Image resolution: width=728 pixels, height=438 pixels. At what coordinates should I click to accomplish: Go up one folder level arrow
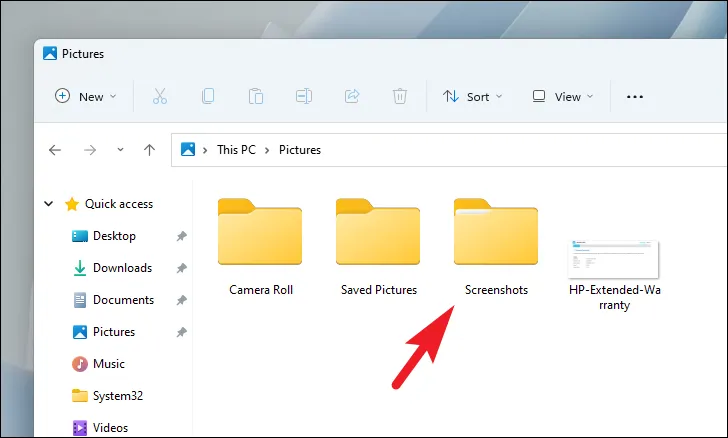150,150
